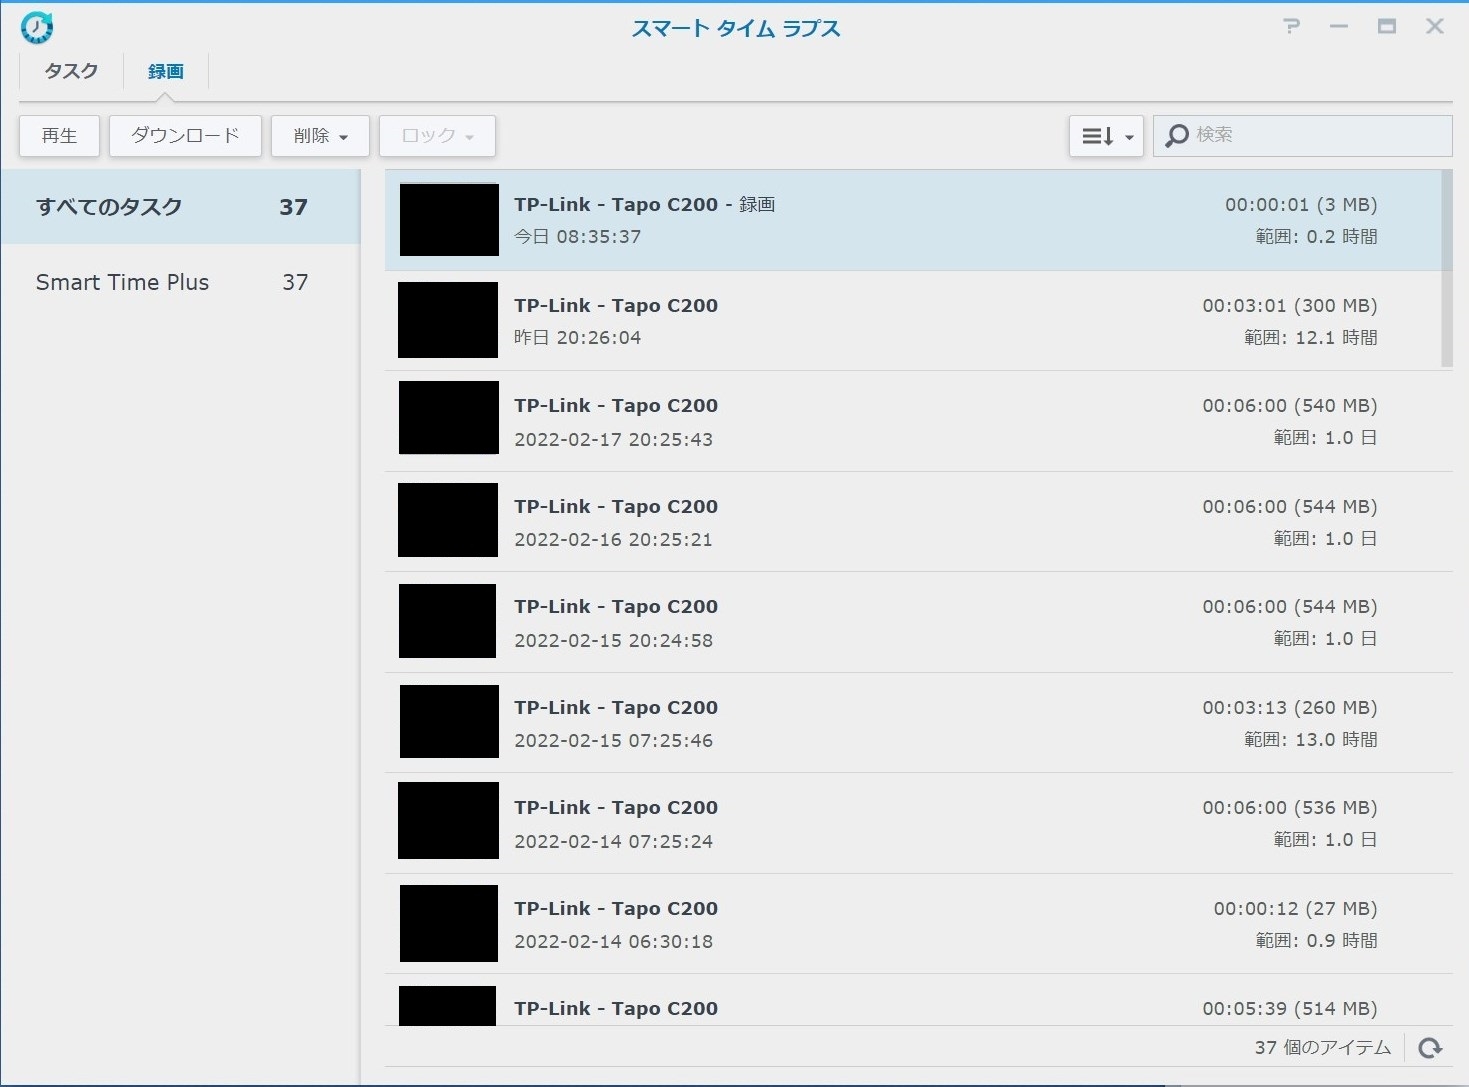This screenshot has width=1469, height=1087.
Task: Select the timestamp 2022-02-15 07:25:46
Action: tap(613, 740)
